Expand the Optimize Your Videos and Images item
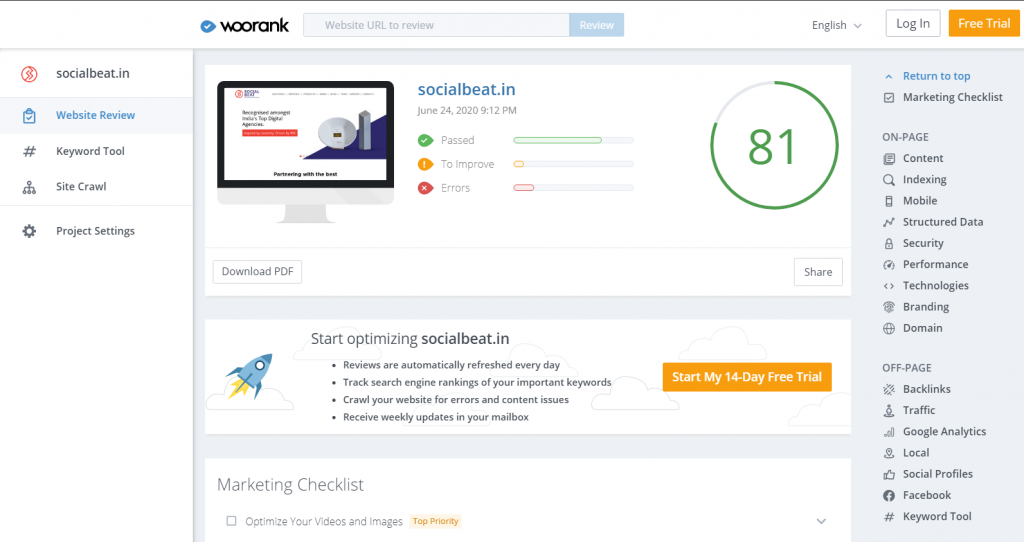The height and width of the screenshot is (542, 1024). tap(821, 521)
